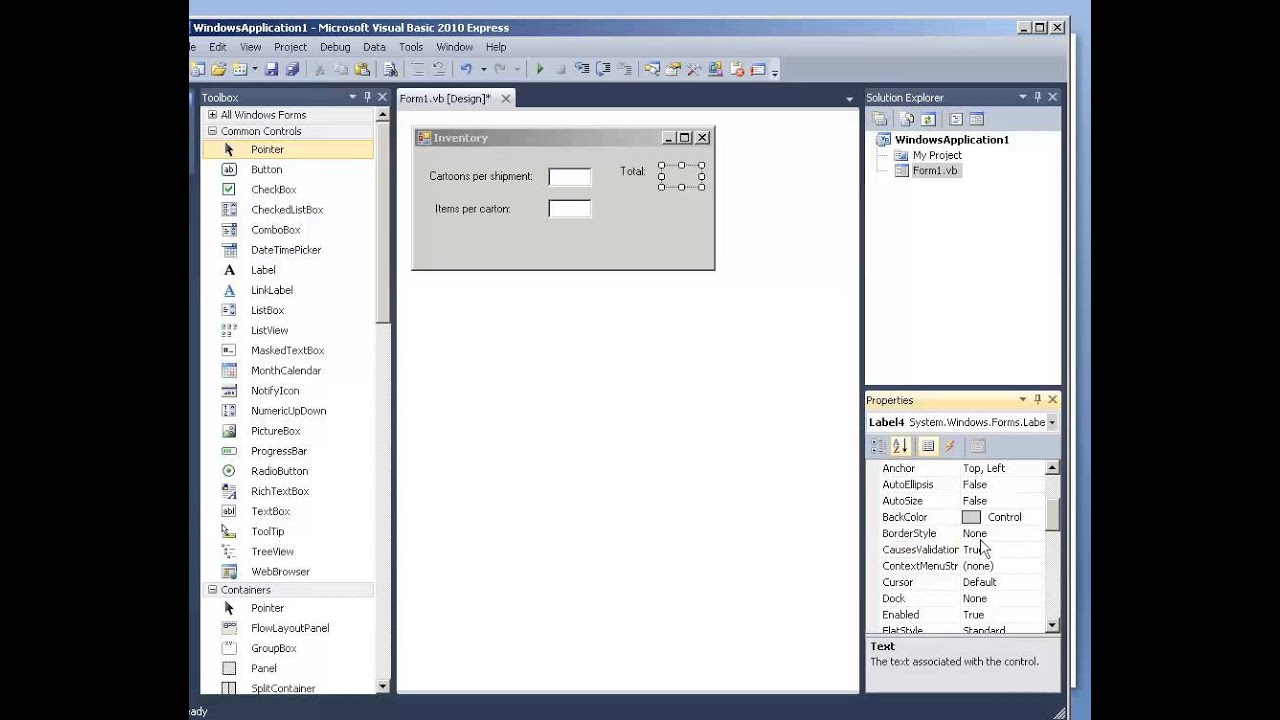Click the Toolbox scrollbar down arrow
Viewport: 1280px width, 720px height.
point(383,686)
